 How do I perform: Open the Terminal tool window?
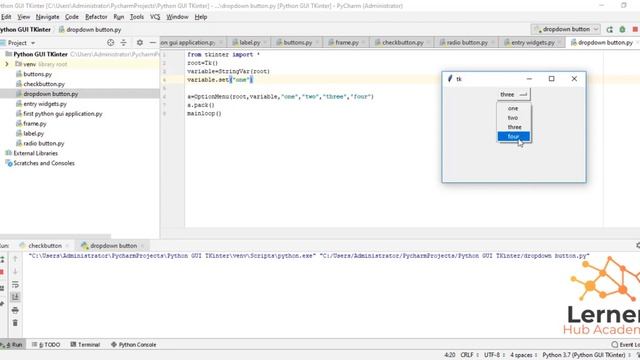coord(85,344)
